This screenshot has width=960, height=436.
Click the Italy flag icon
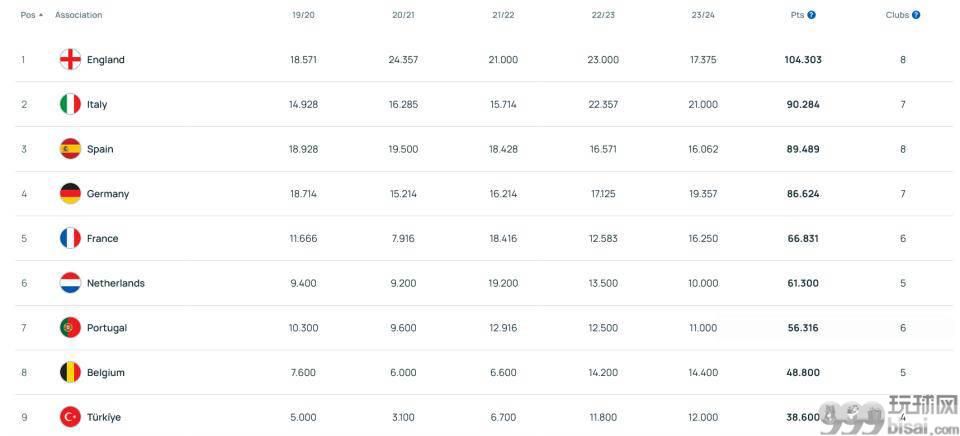pos(70,104)
